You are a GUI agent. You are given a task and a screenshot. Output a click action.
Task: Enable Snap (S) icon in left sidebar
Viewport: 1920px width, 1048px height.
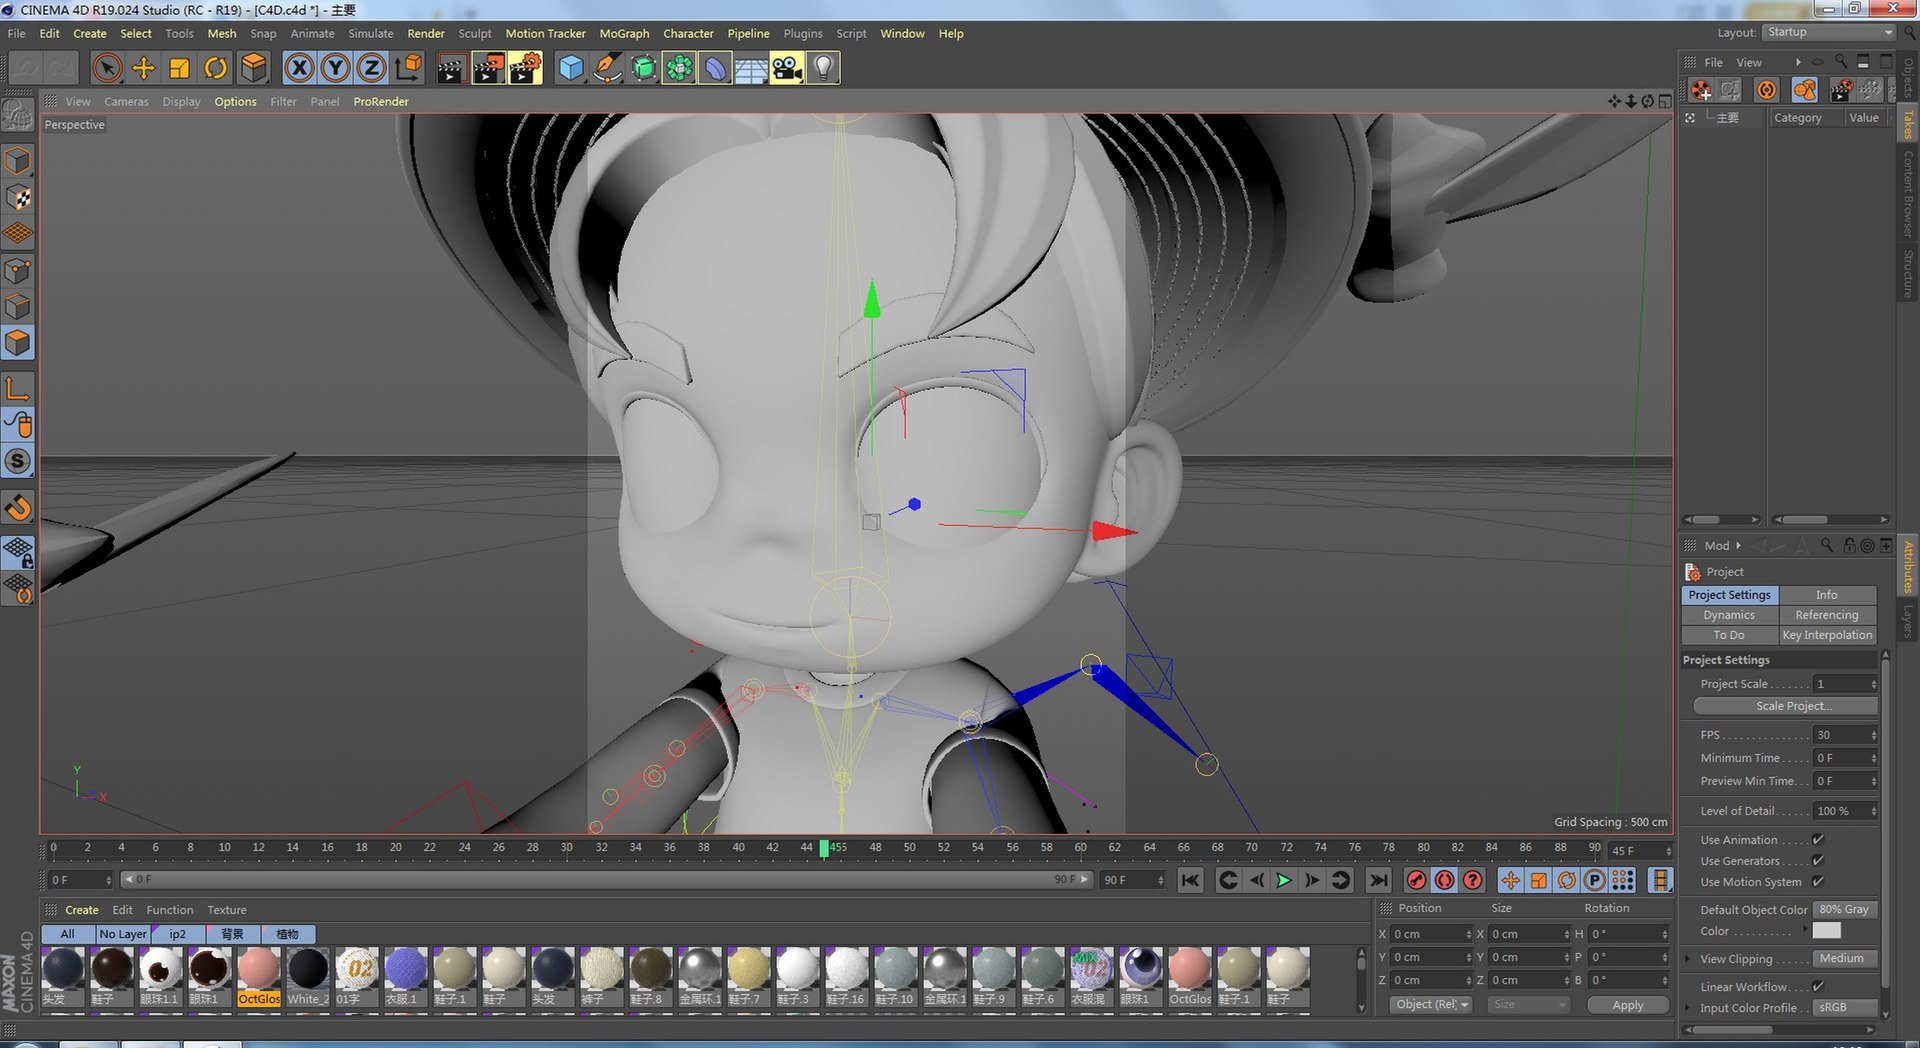pyautogui.click(x=18, y=461)
